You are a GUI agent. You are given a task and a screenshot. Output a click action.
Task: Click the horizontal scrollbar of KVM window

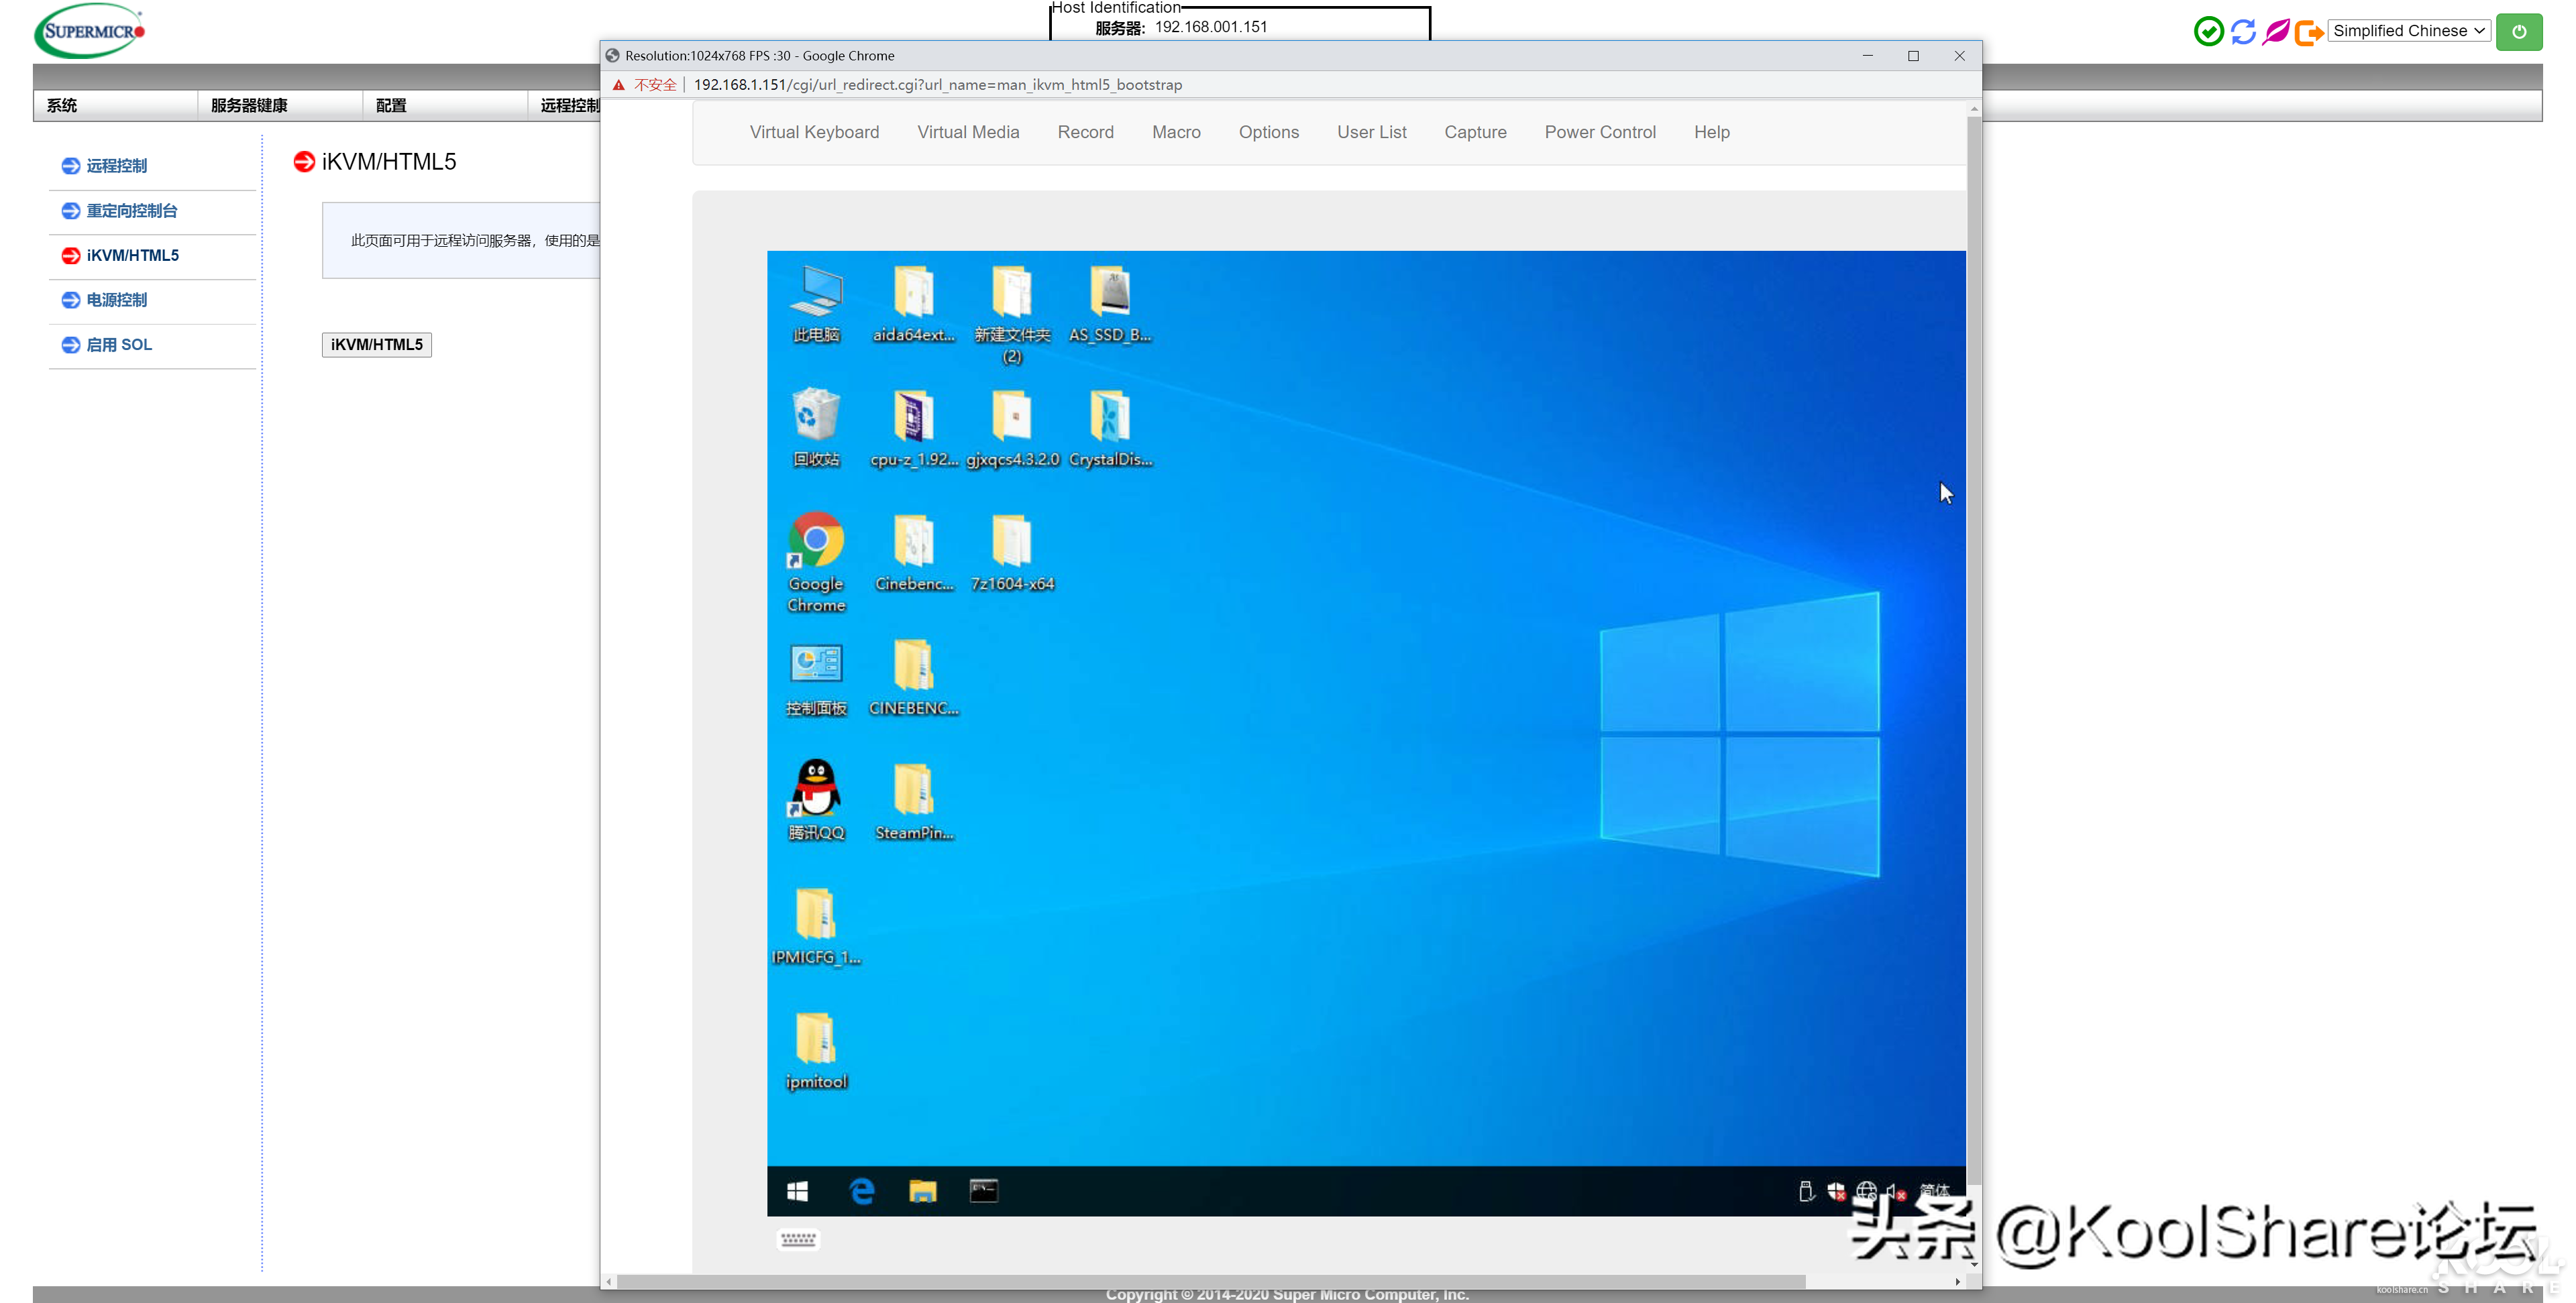click(1210, 1281)
